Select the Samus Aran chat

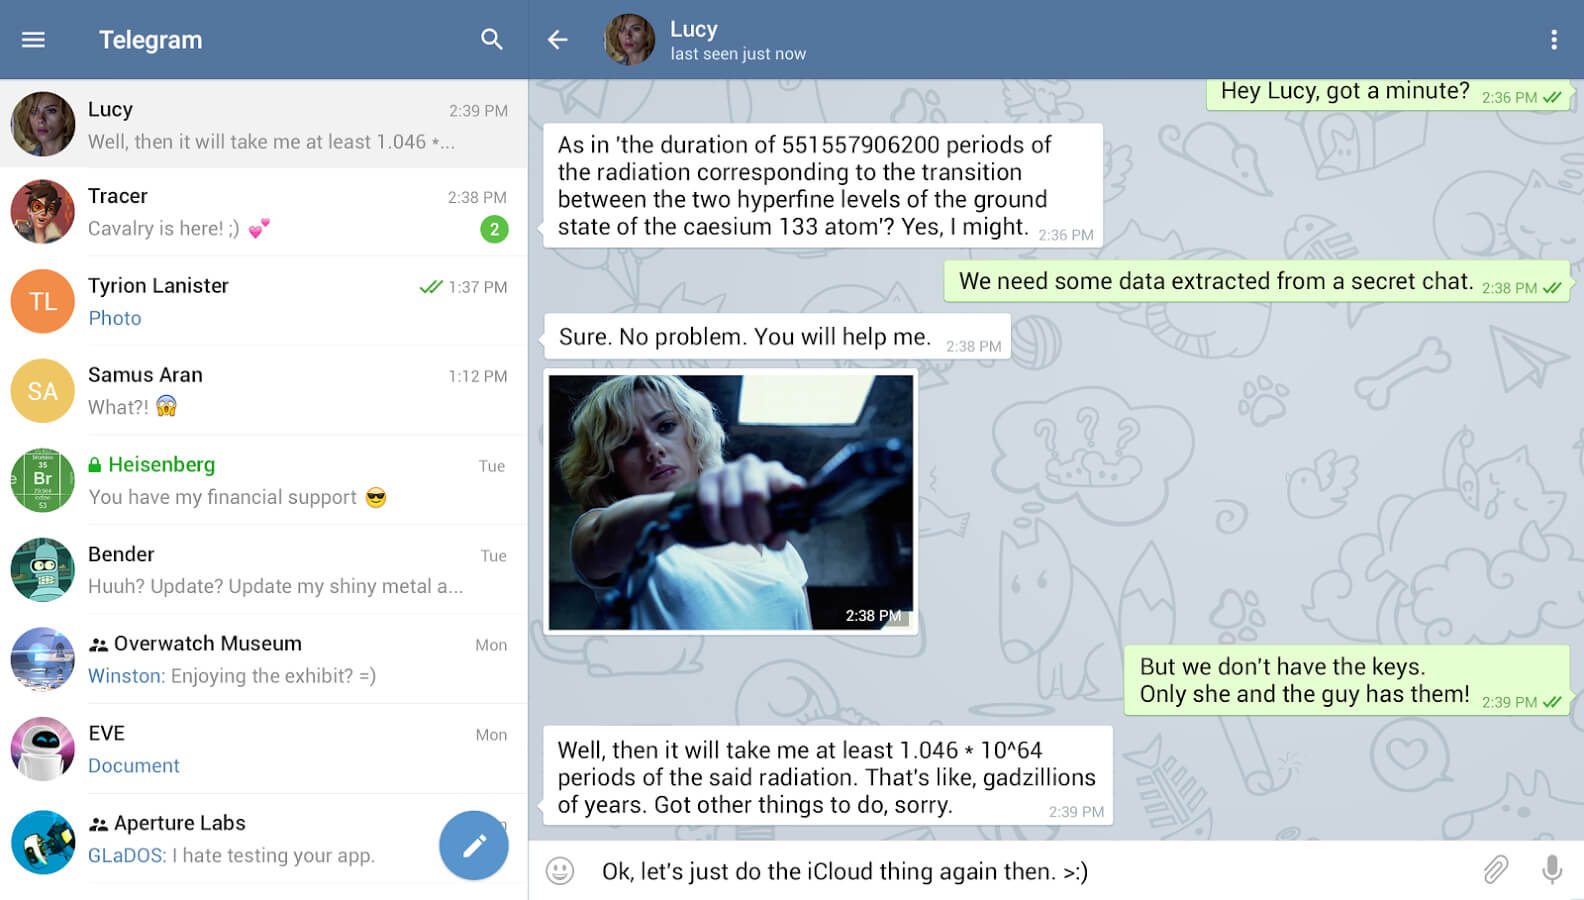click(x=264, y=391)
